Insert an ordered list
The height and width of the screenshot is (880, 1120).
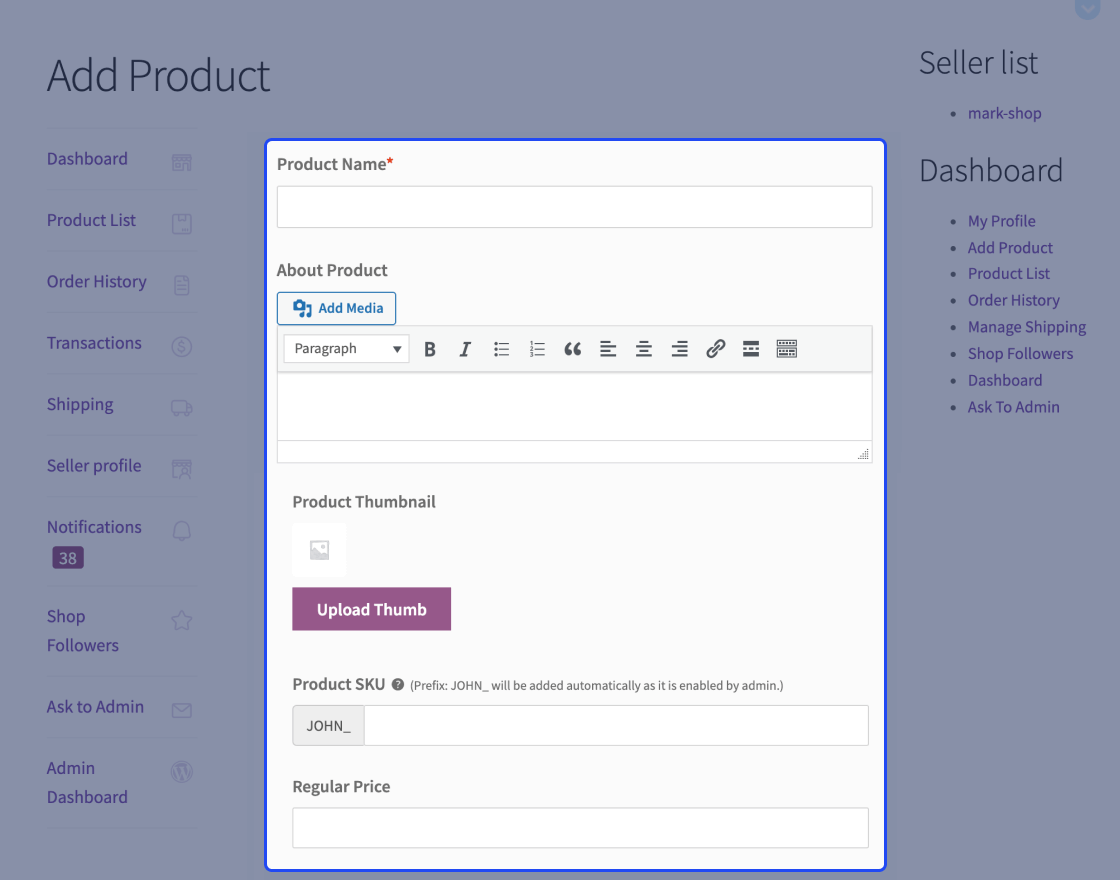(537, 348)
